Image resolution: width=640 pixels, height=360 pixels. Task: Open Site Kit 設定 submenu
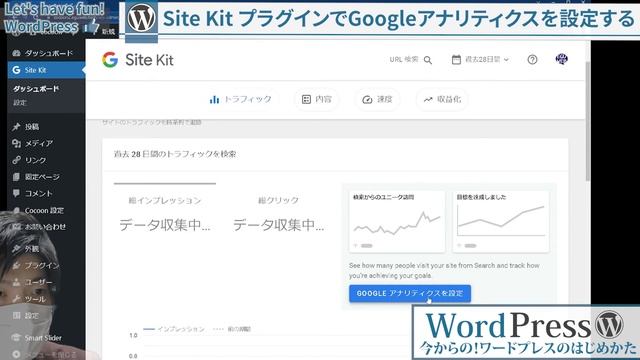click(x=20, y=102)
